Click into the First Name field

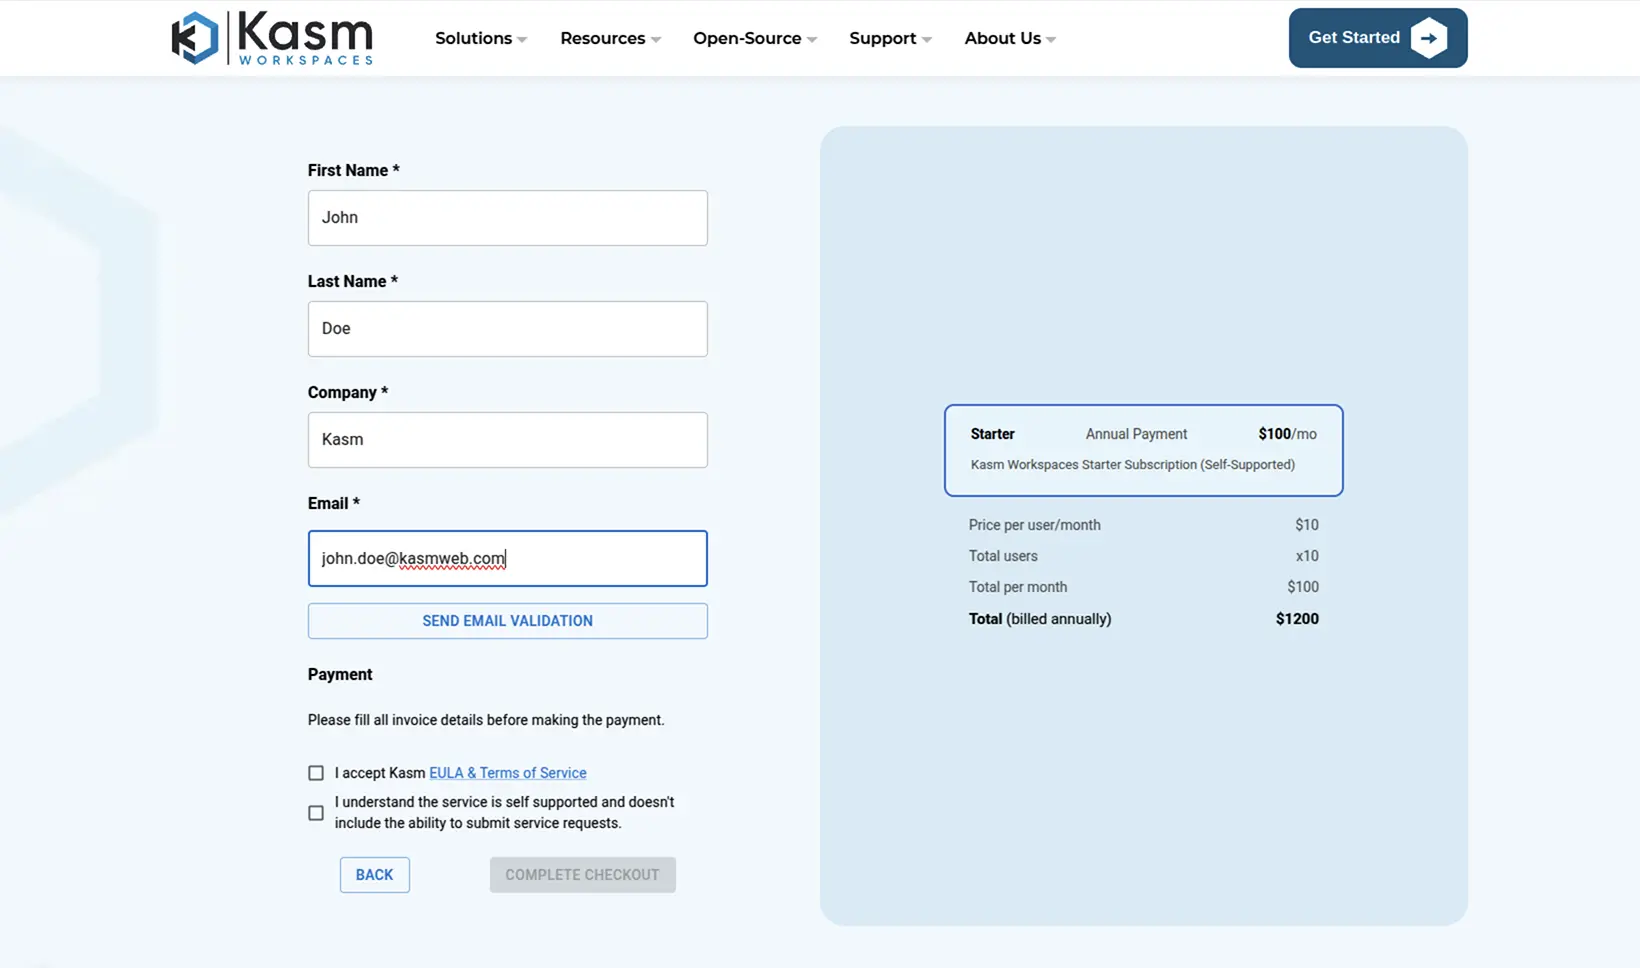pos(507,218)
